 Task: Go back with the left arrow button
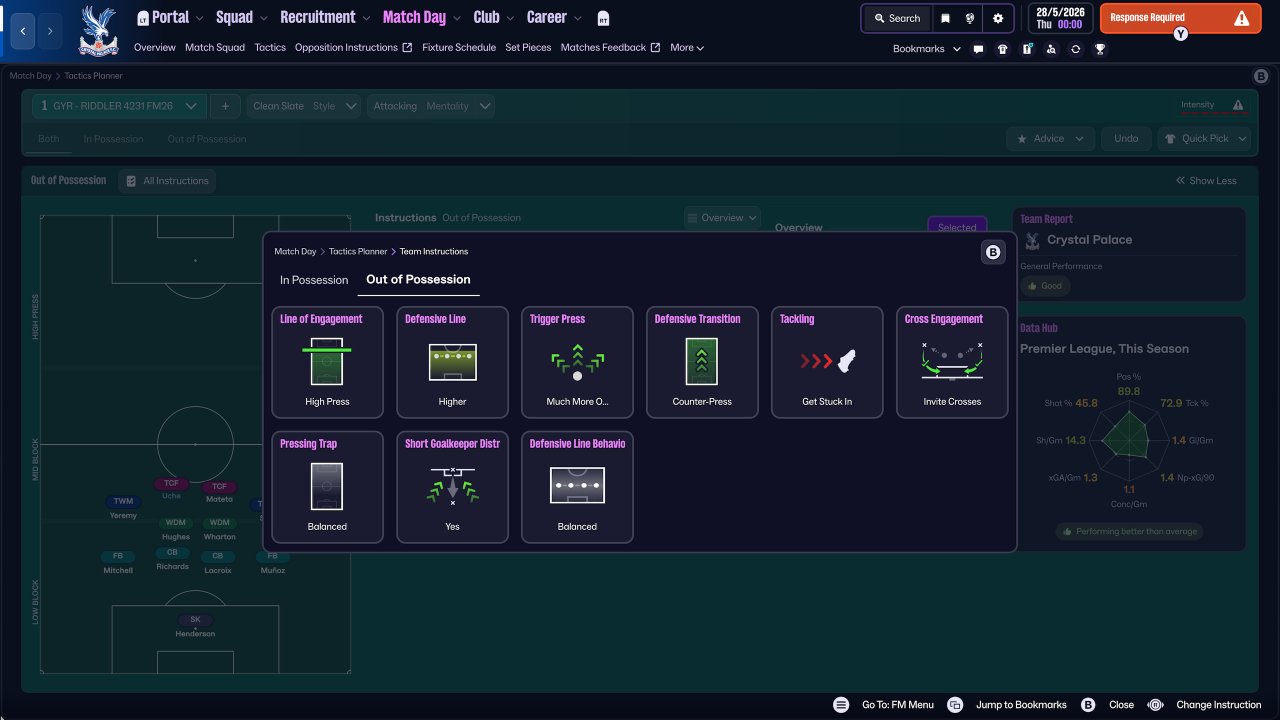[23, 31]
